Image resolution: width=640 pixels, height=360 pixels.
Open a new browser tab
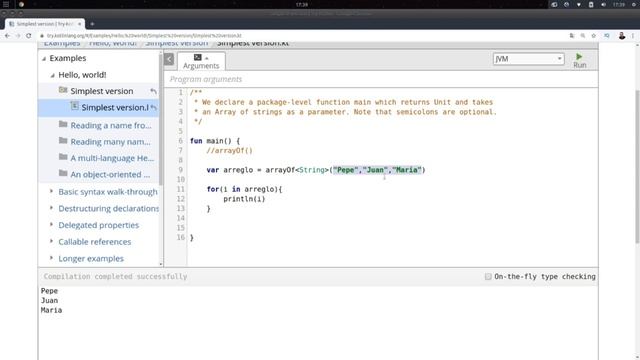(92, 24)
